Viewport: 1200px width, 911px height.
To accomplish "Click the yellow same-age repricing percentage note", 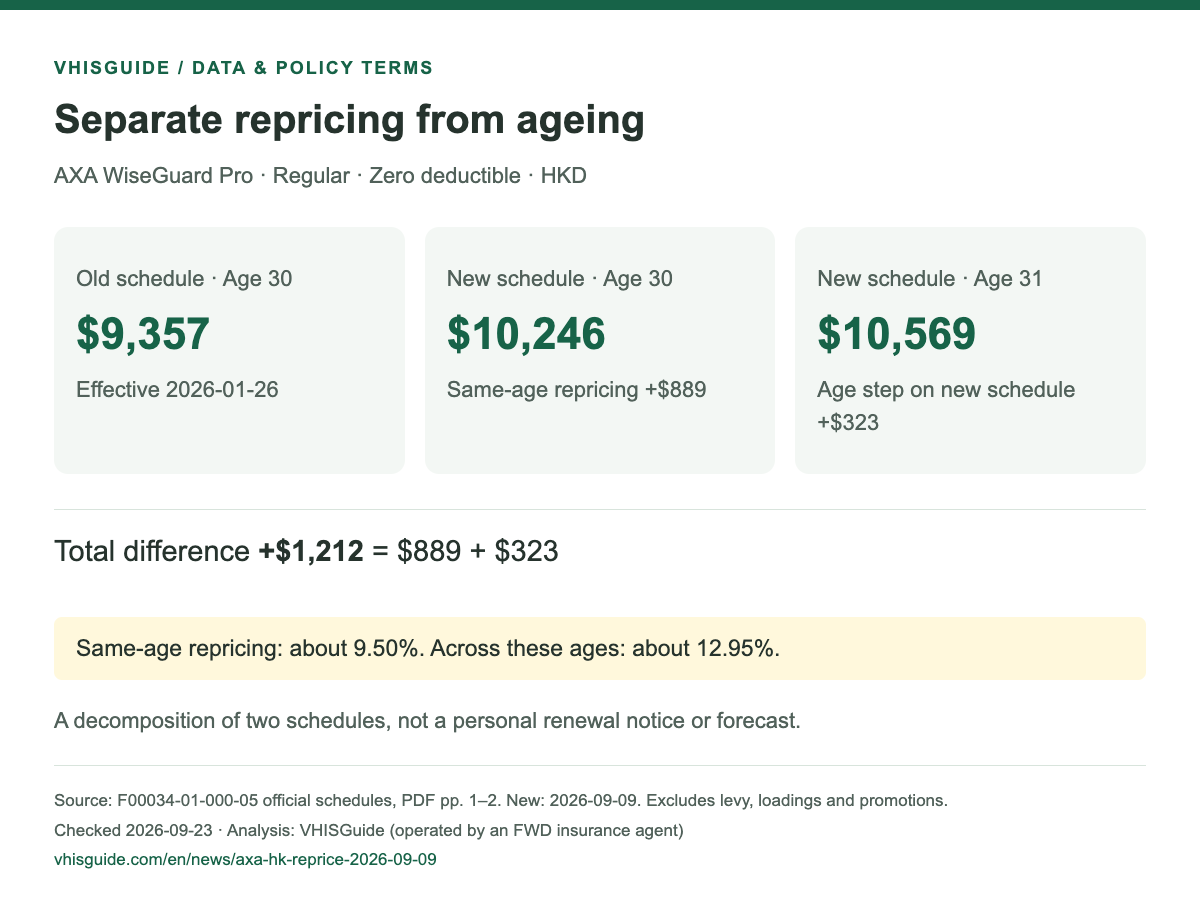I will coord(600,649).
